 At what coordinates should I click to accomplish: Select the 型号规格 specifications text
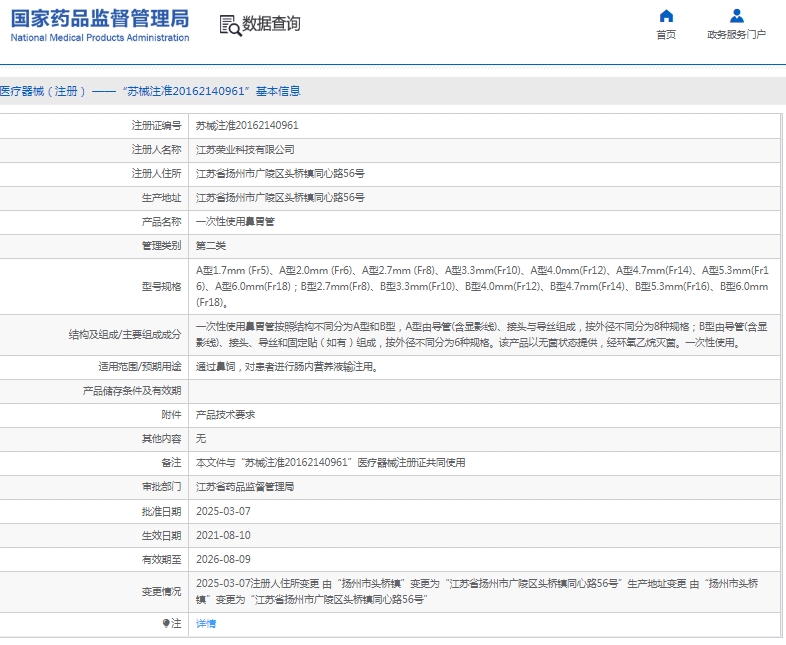(x=482, y=286)
